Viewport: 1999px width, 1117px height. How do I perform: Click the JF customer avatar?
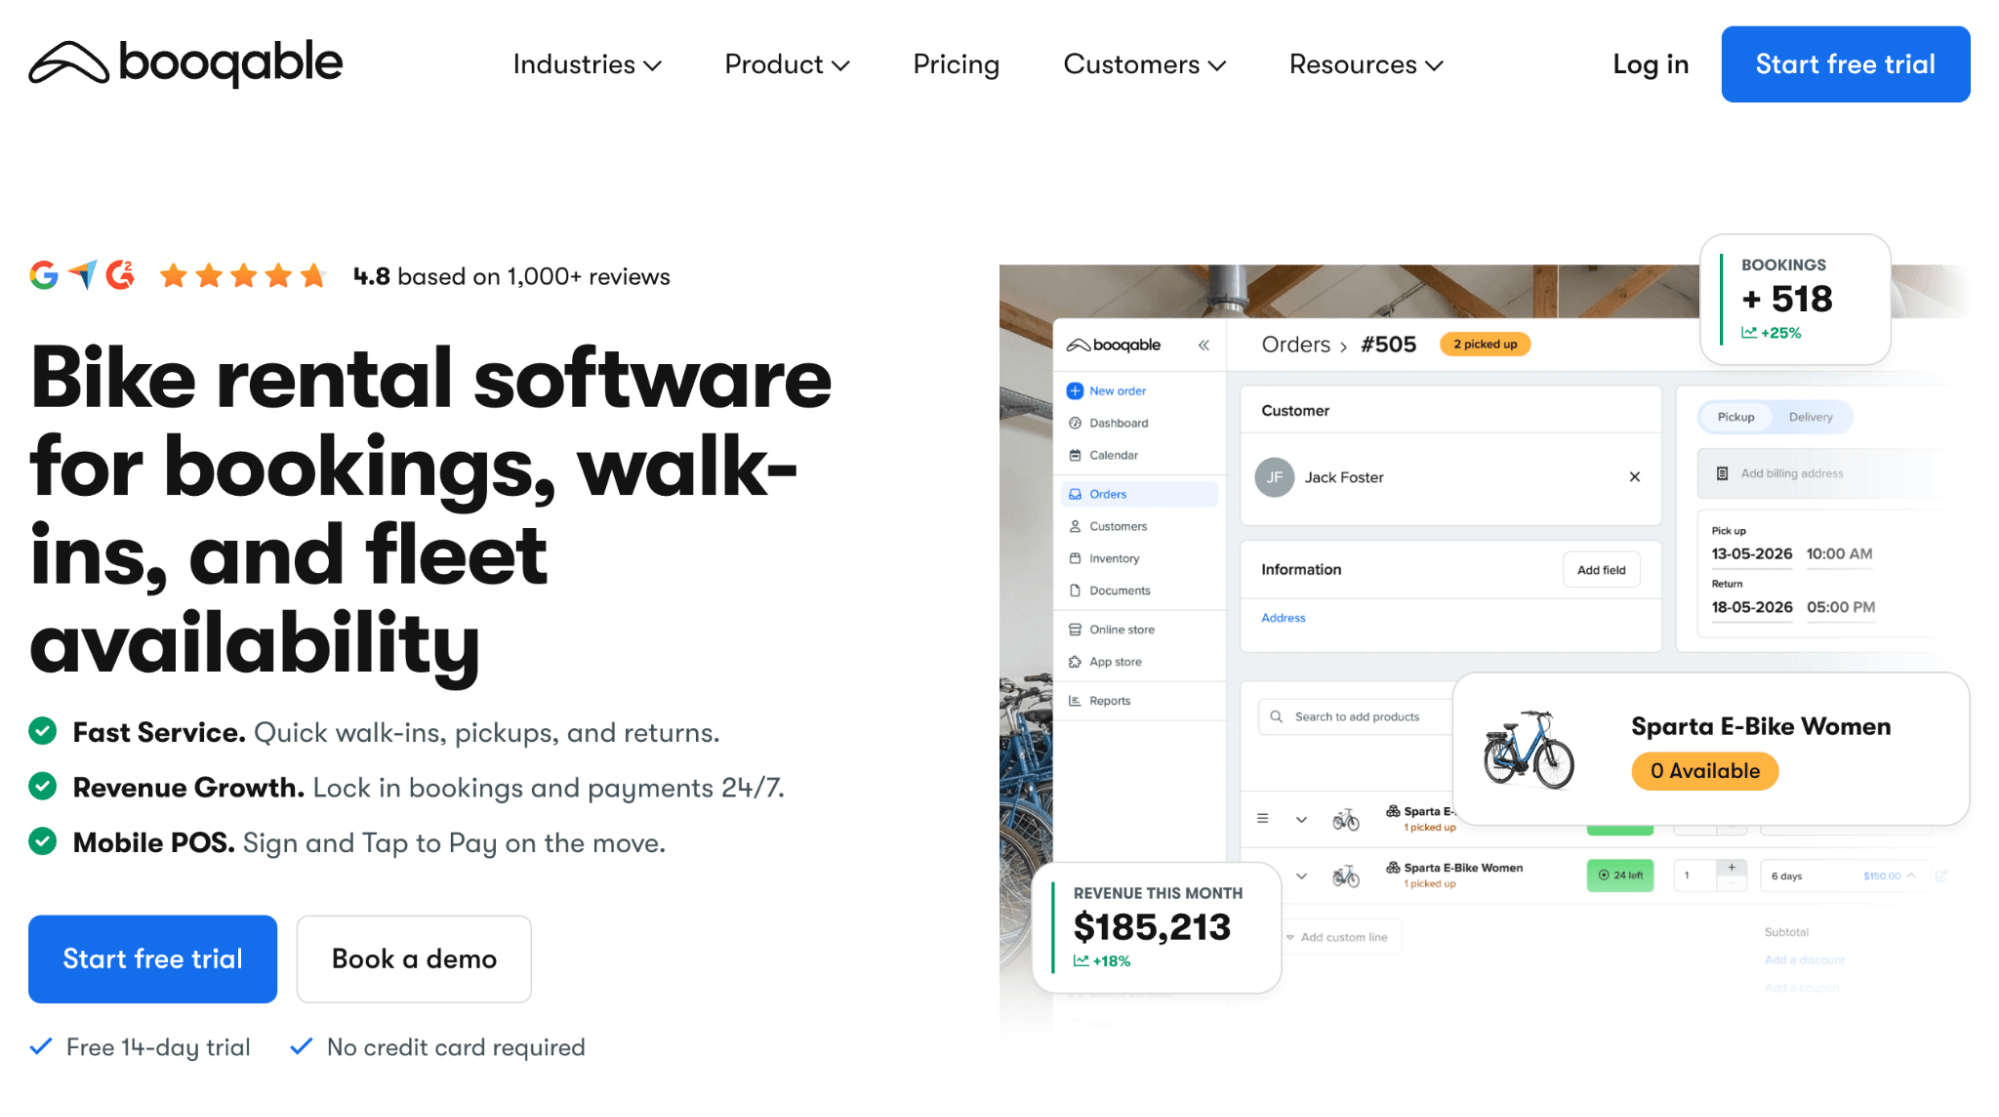pos(1274,477)
